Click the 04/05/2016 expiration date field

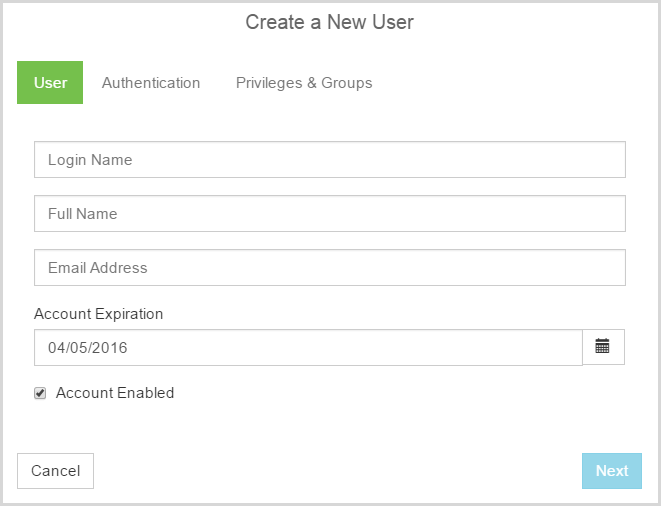(x=308, y=347)
